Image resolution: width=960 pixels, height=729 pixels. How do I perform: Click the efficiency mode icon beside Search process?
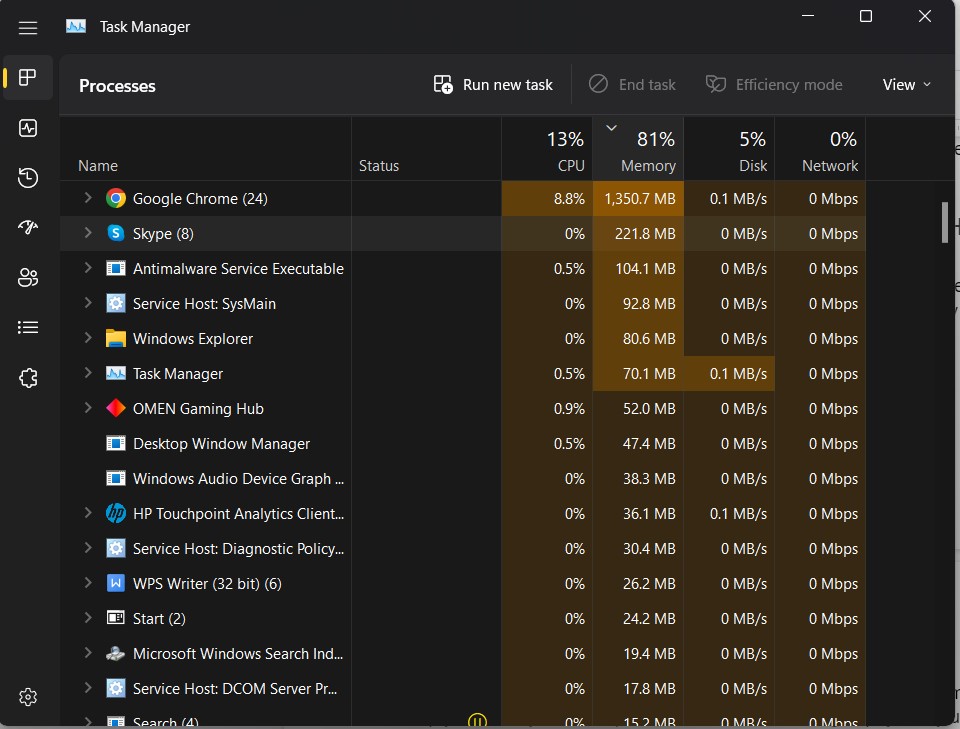477,720
